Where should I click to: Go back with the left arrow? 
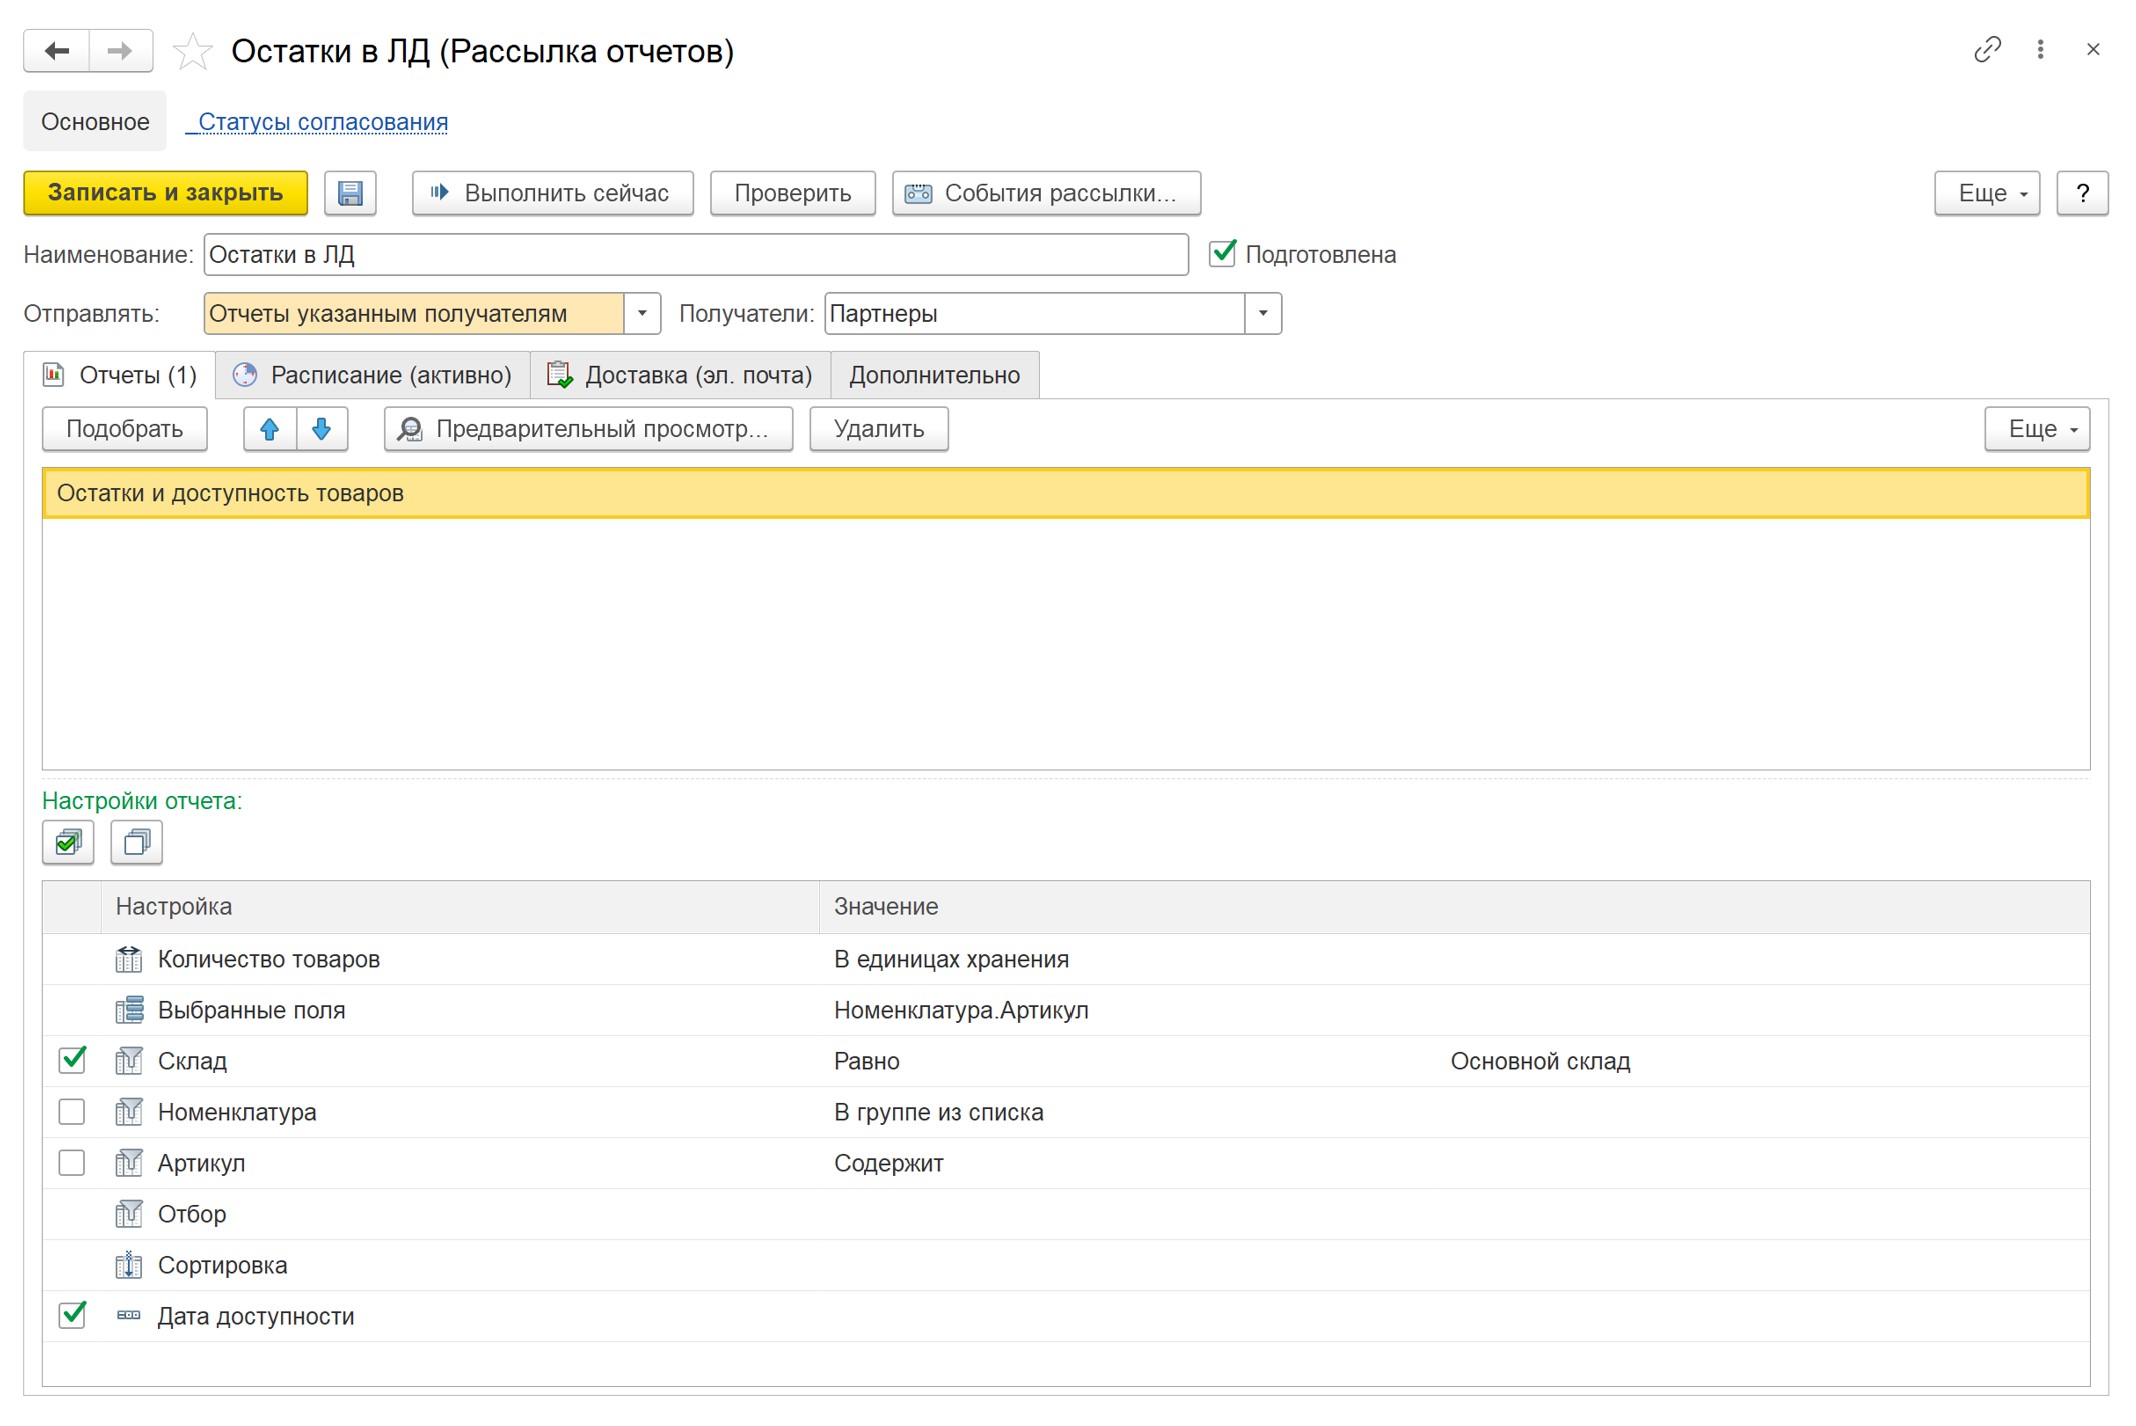point(57,50)
